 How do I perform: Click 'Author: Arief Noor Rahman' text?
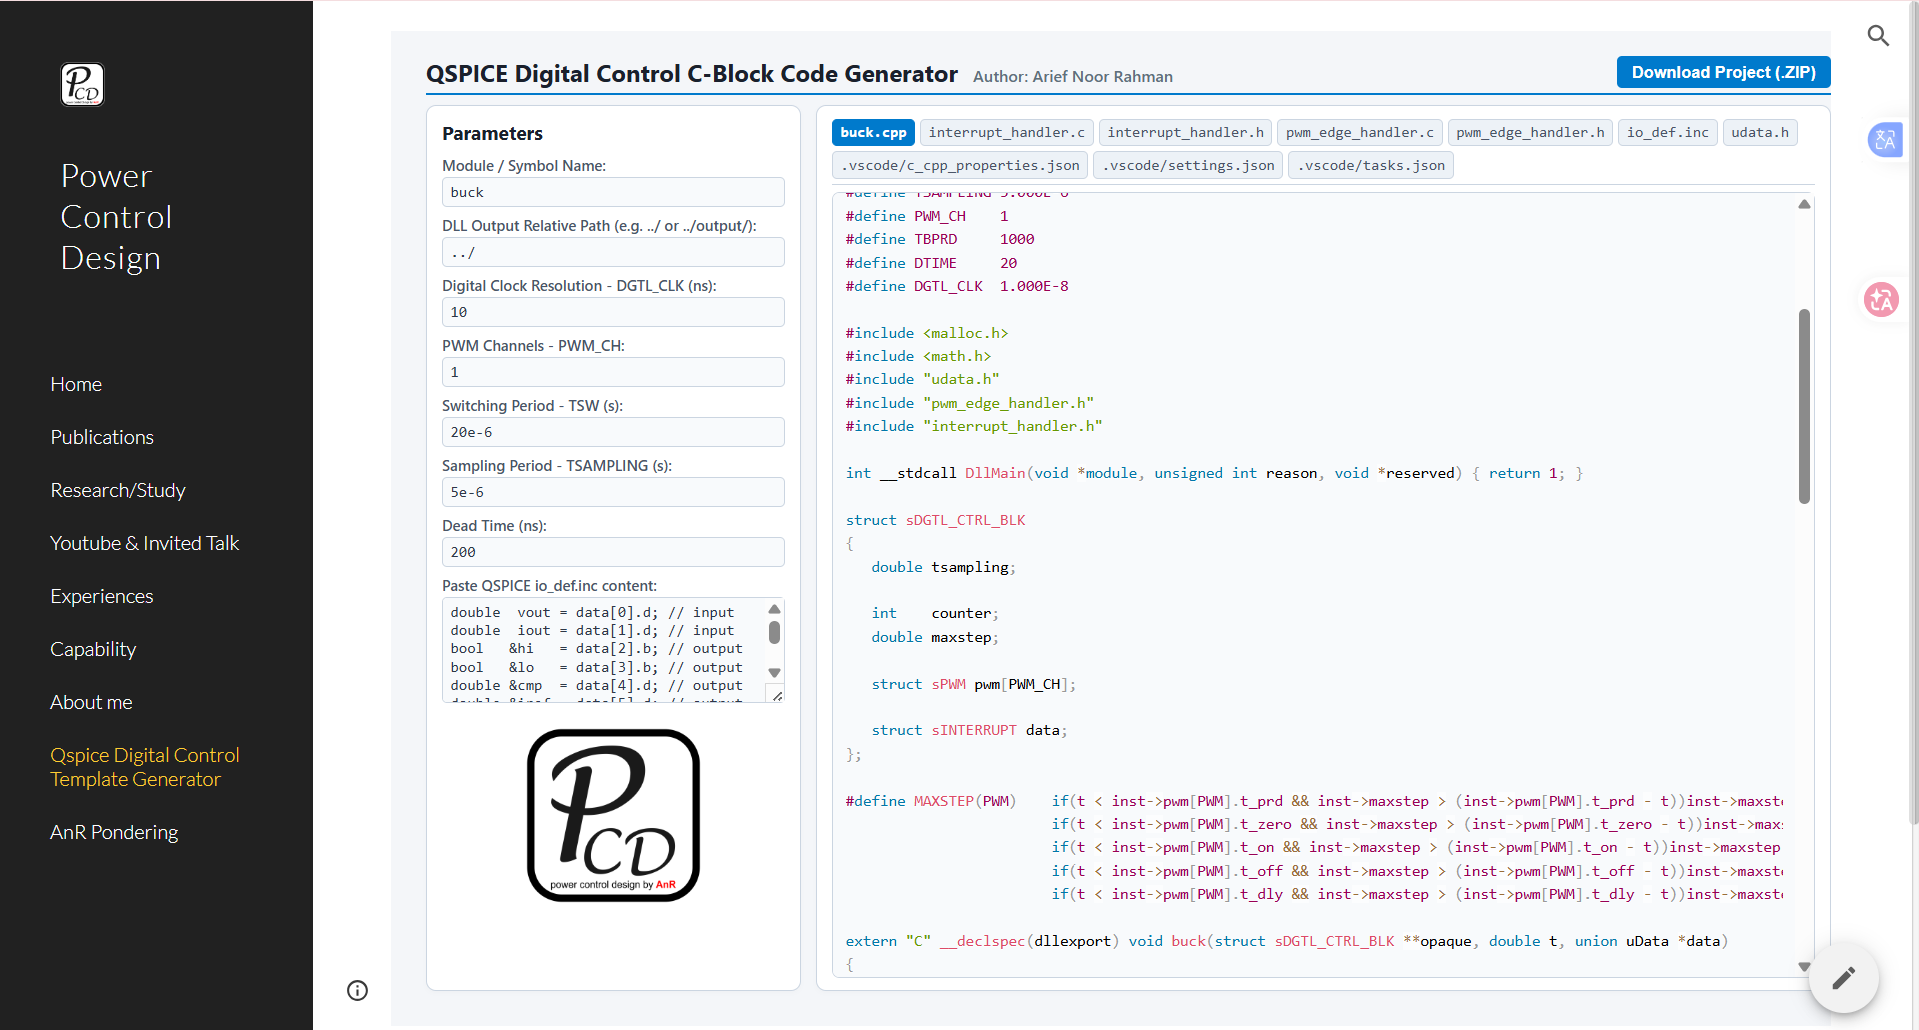tap(1073, 77)
